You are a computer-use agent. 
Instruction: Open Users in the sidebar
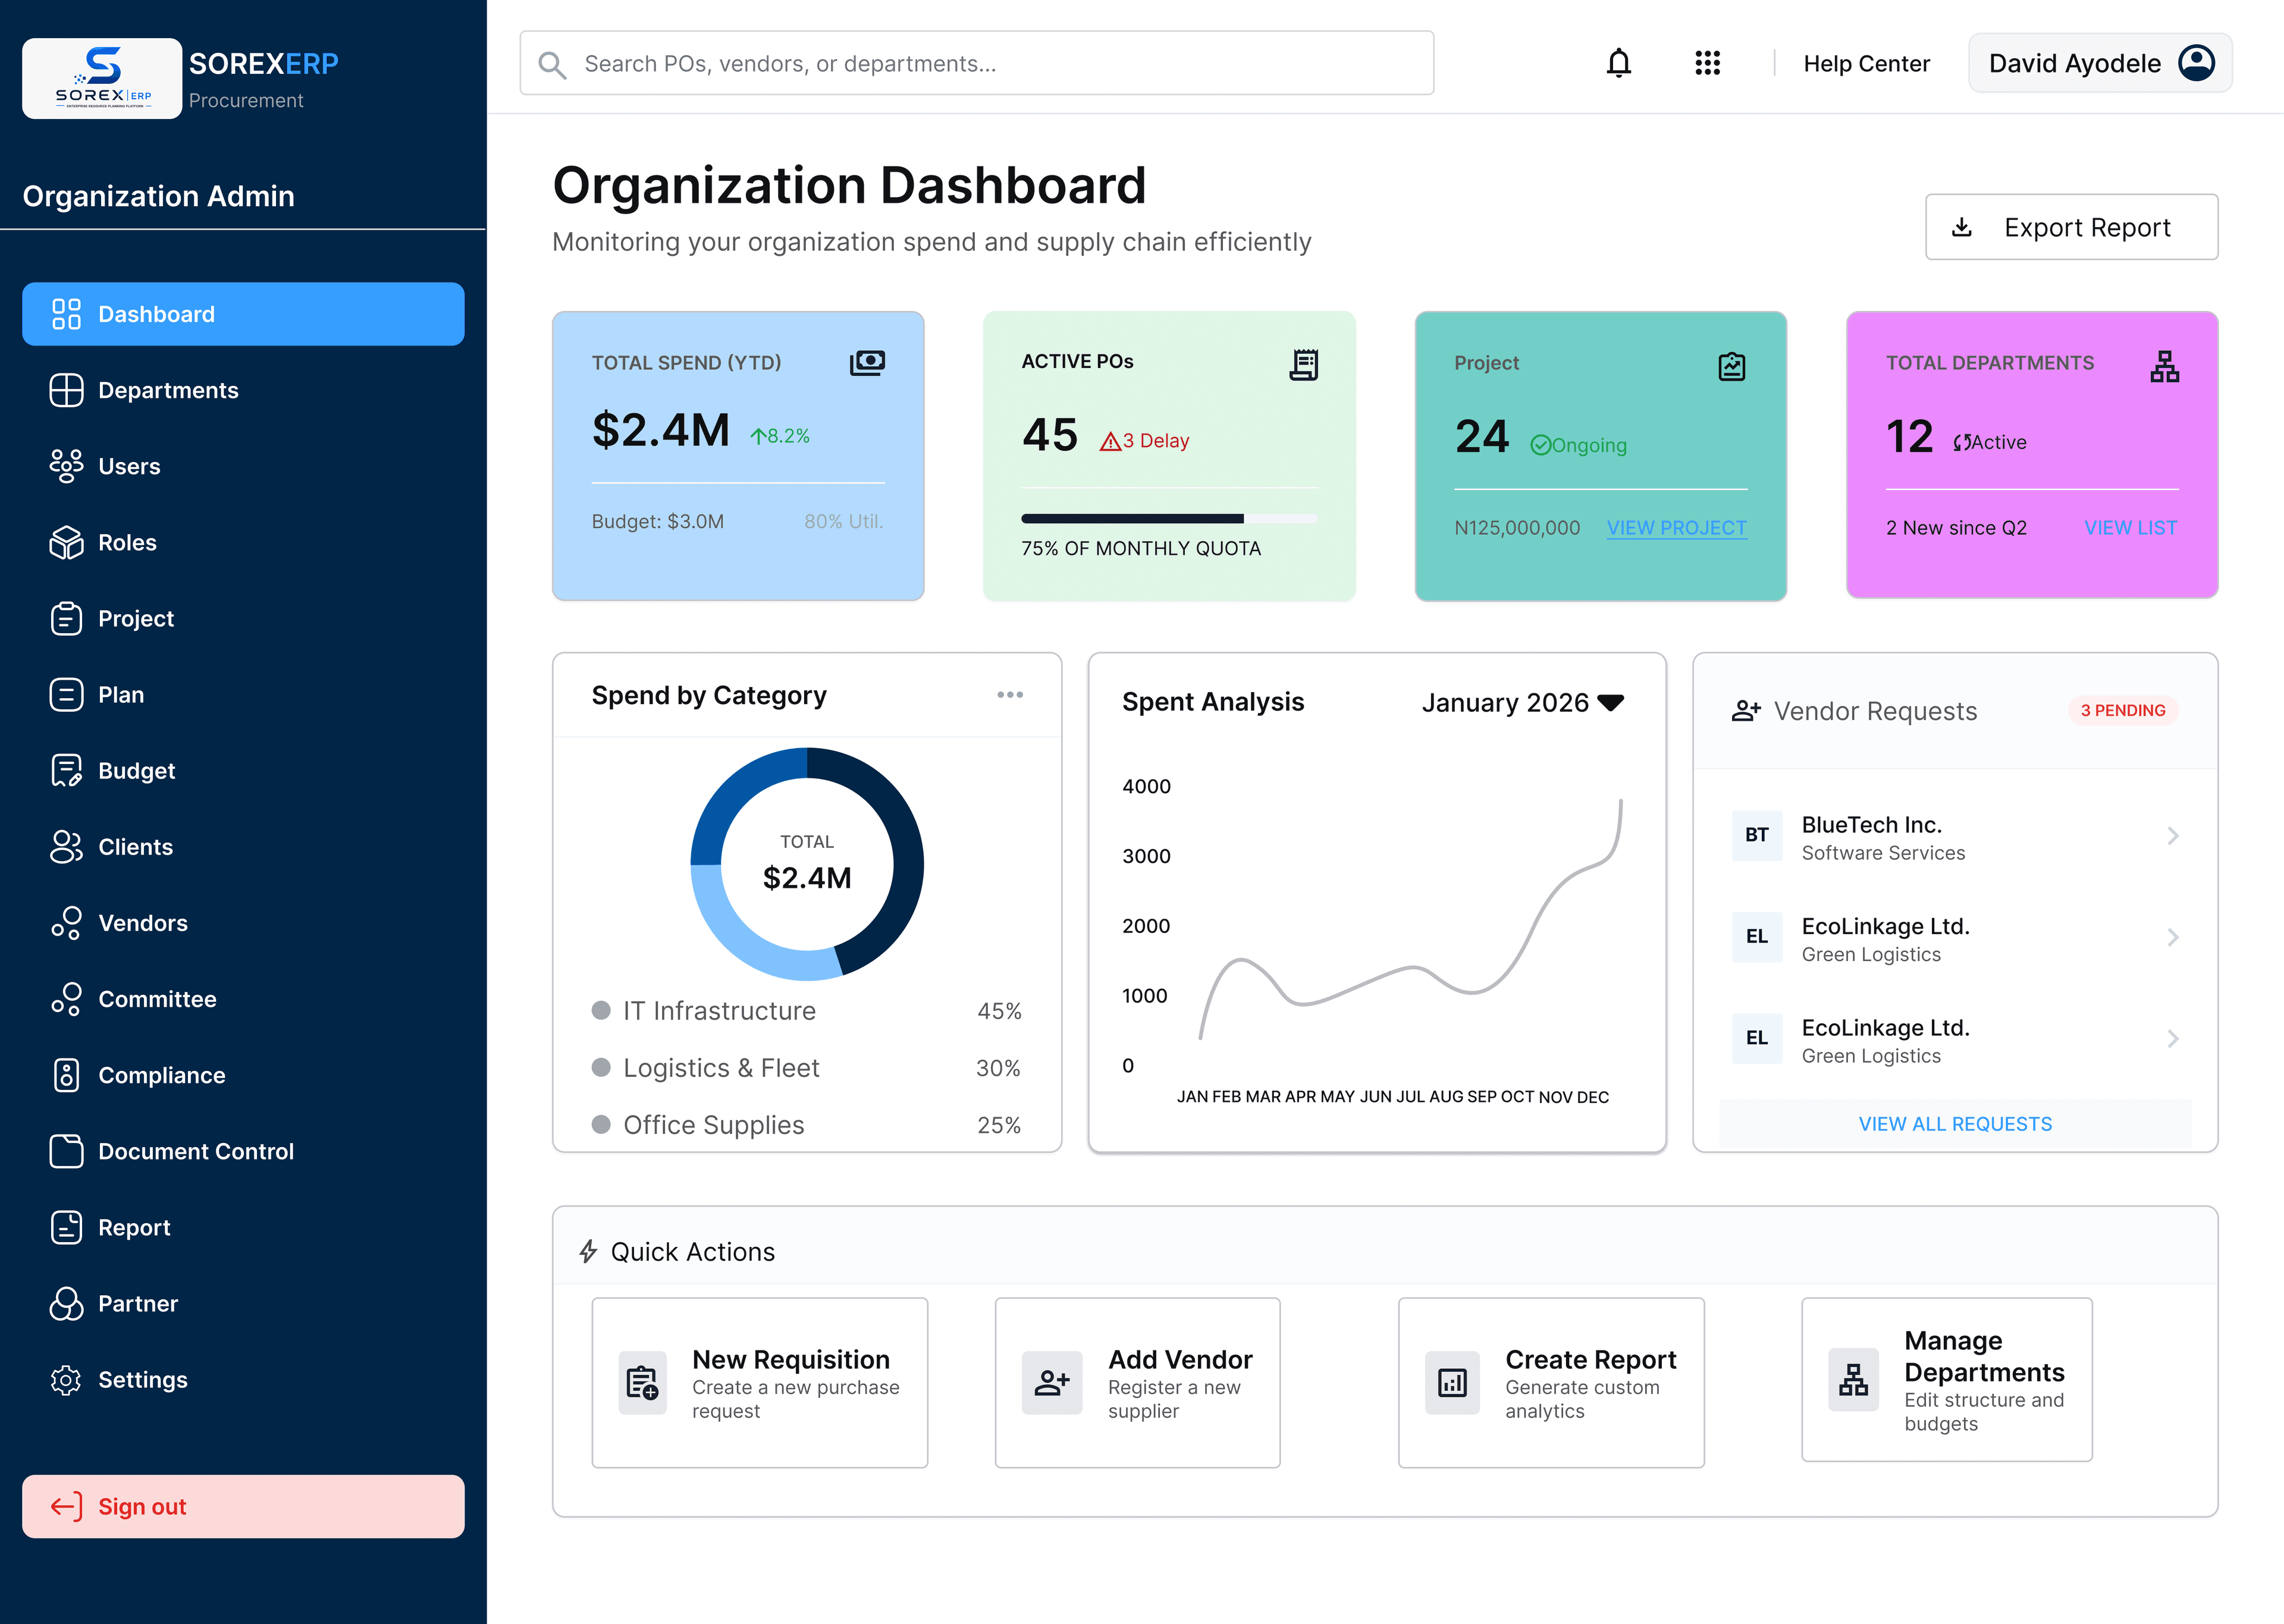(x=243, y=466)
